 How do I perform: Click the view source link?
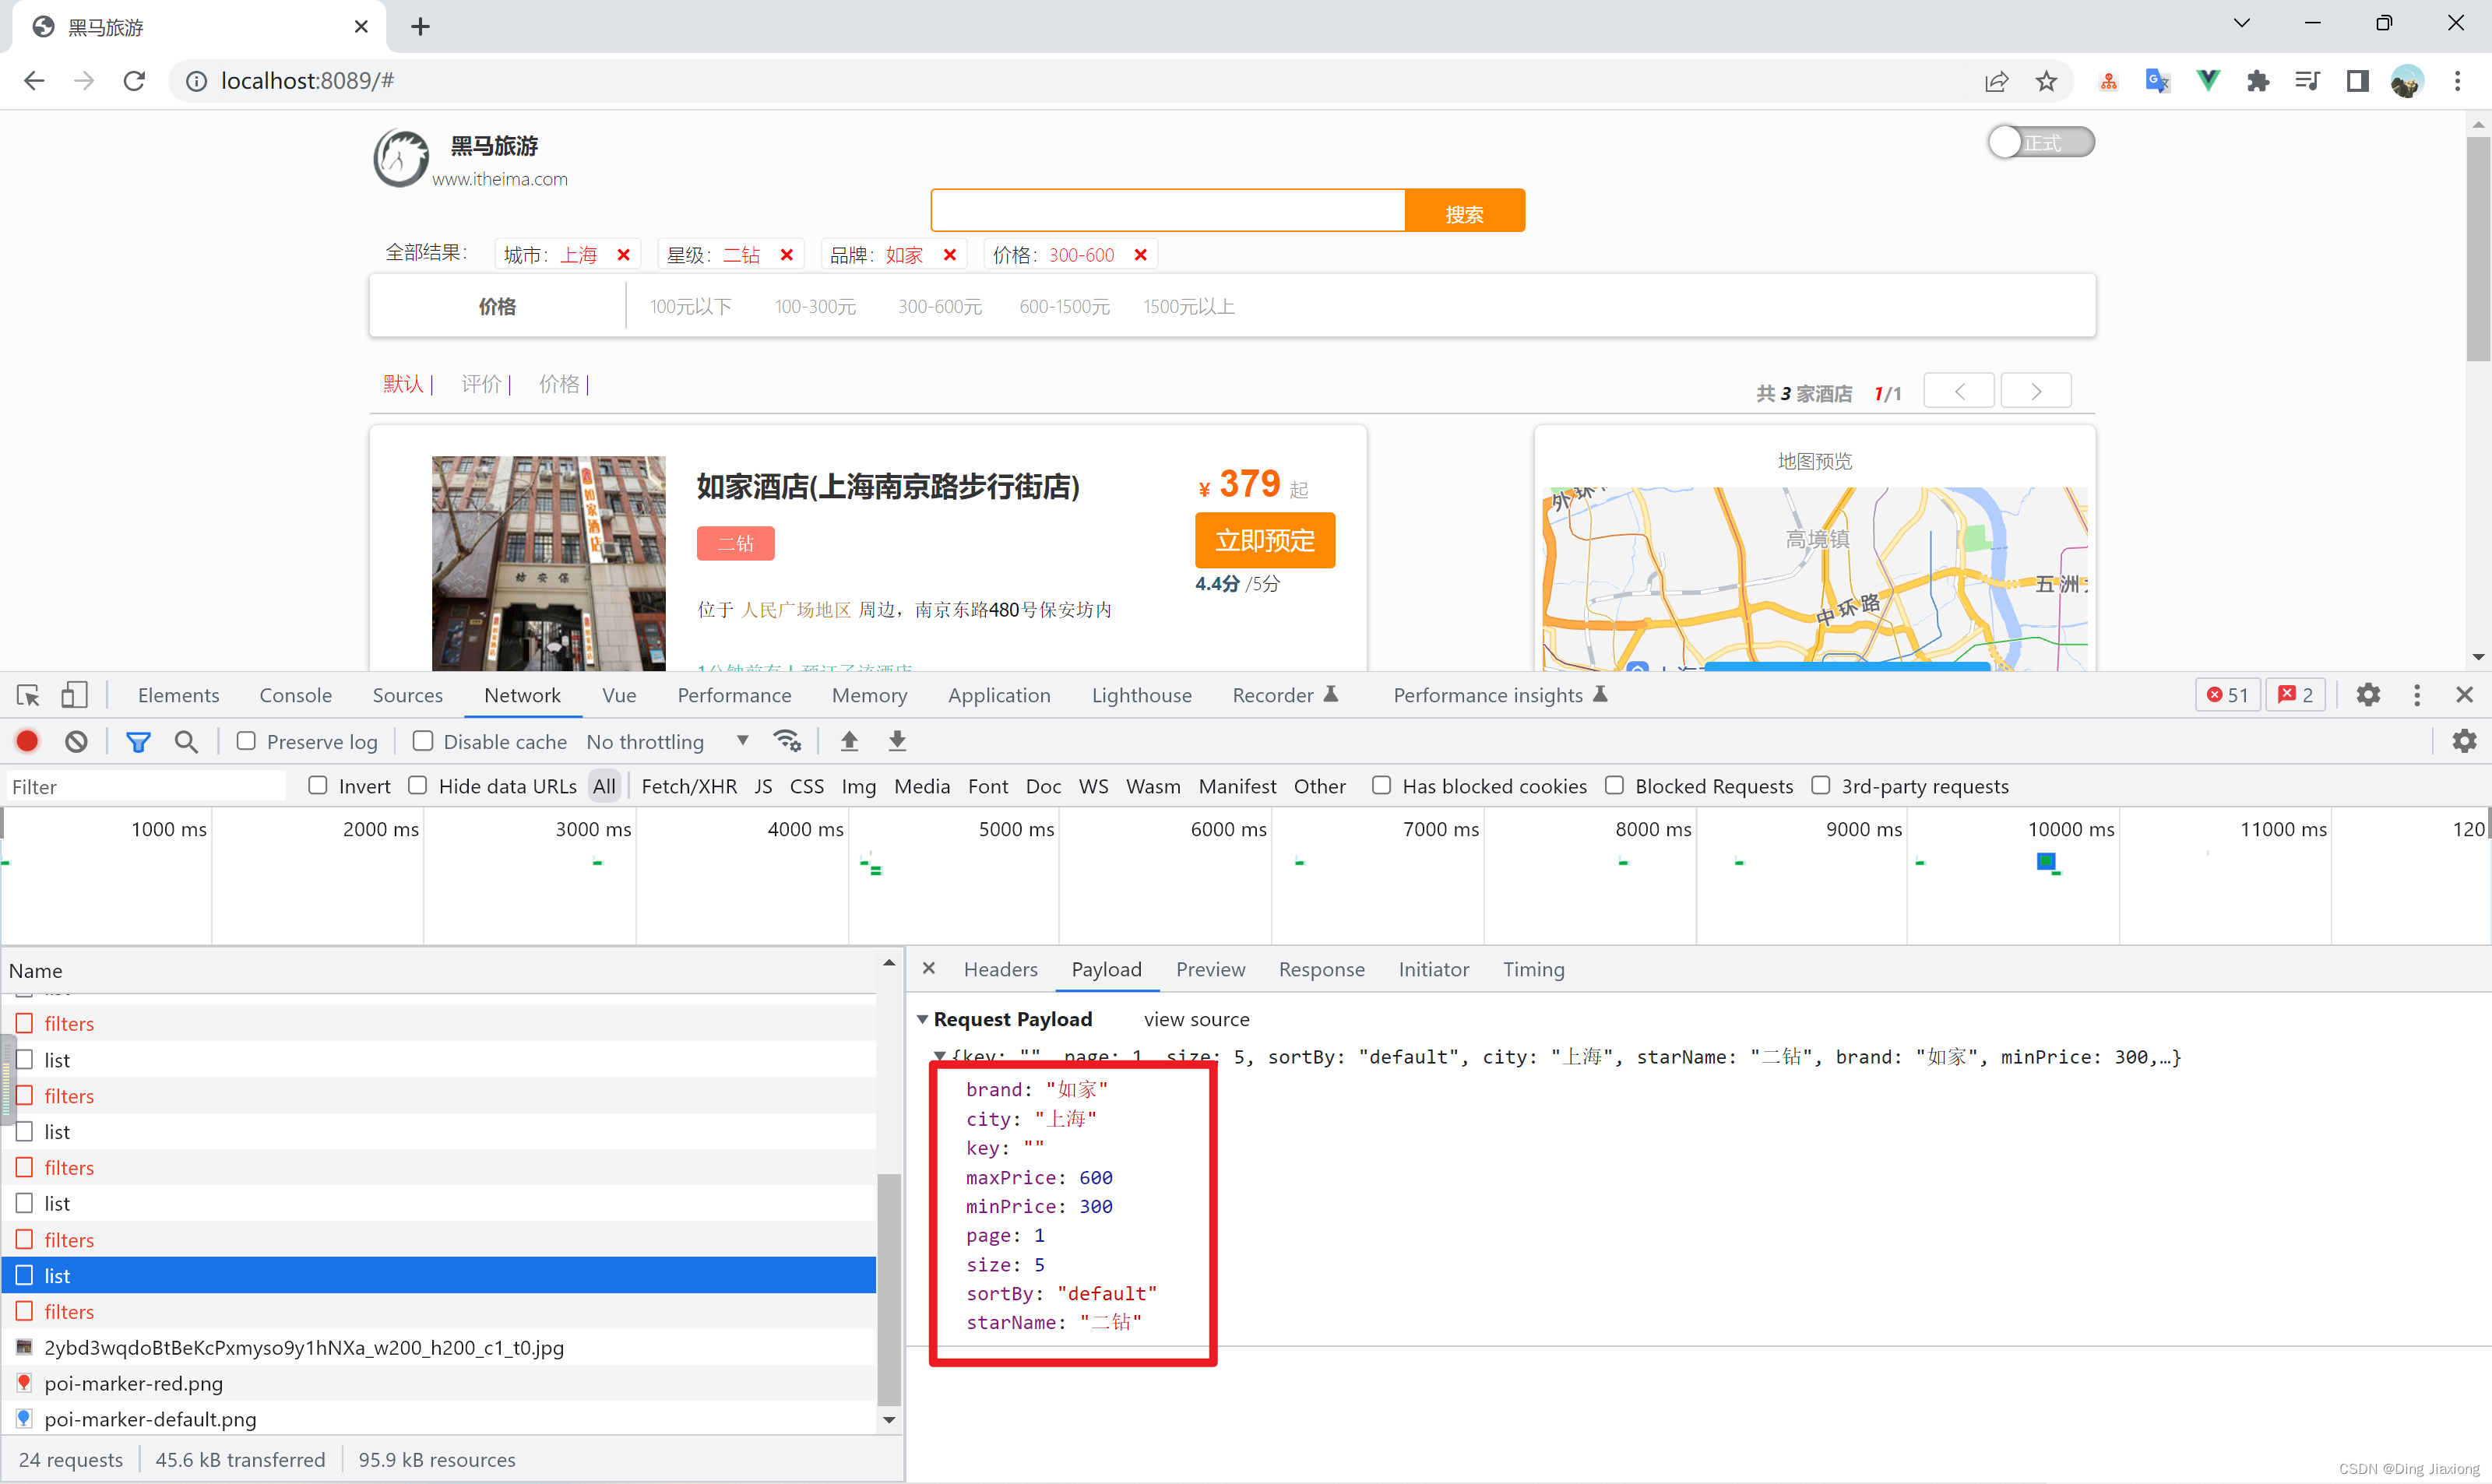(1196, 1019)
